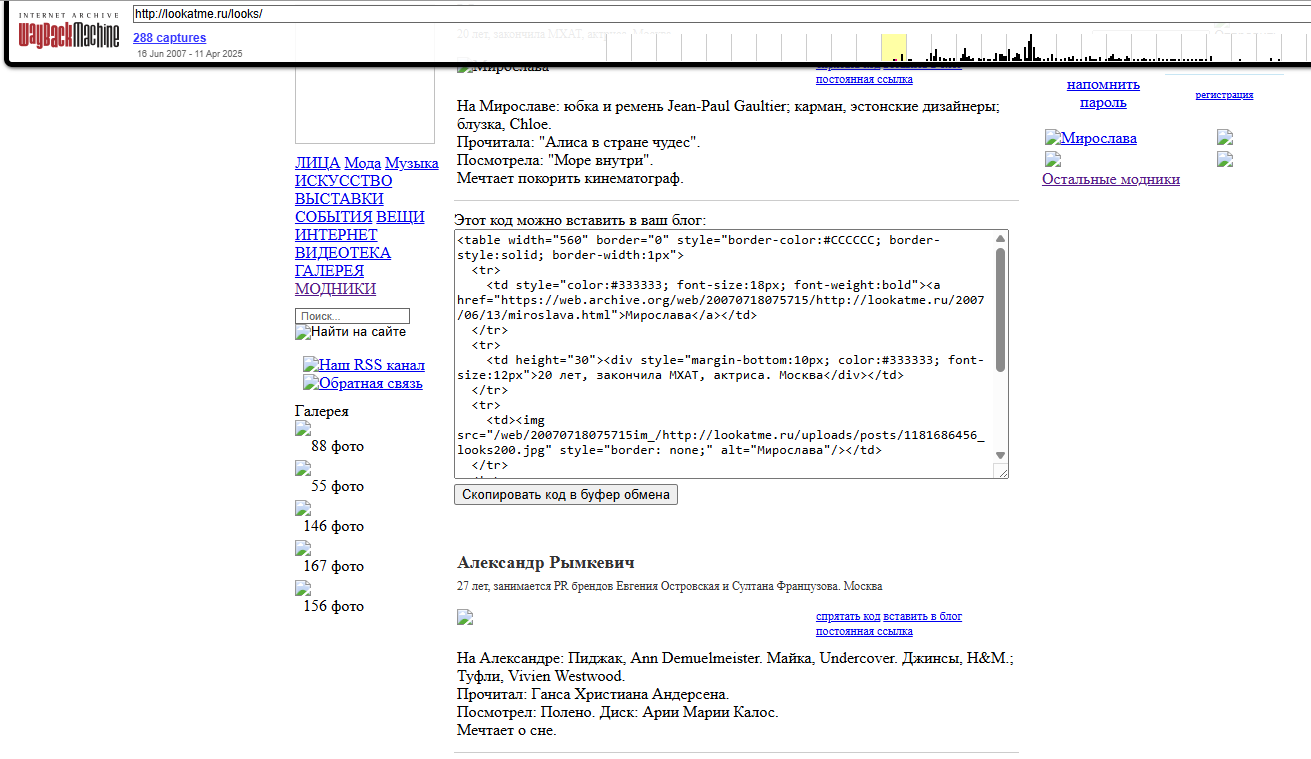Click the вставить в блог link
This screenshot has height=759, width=1311.
923,617
